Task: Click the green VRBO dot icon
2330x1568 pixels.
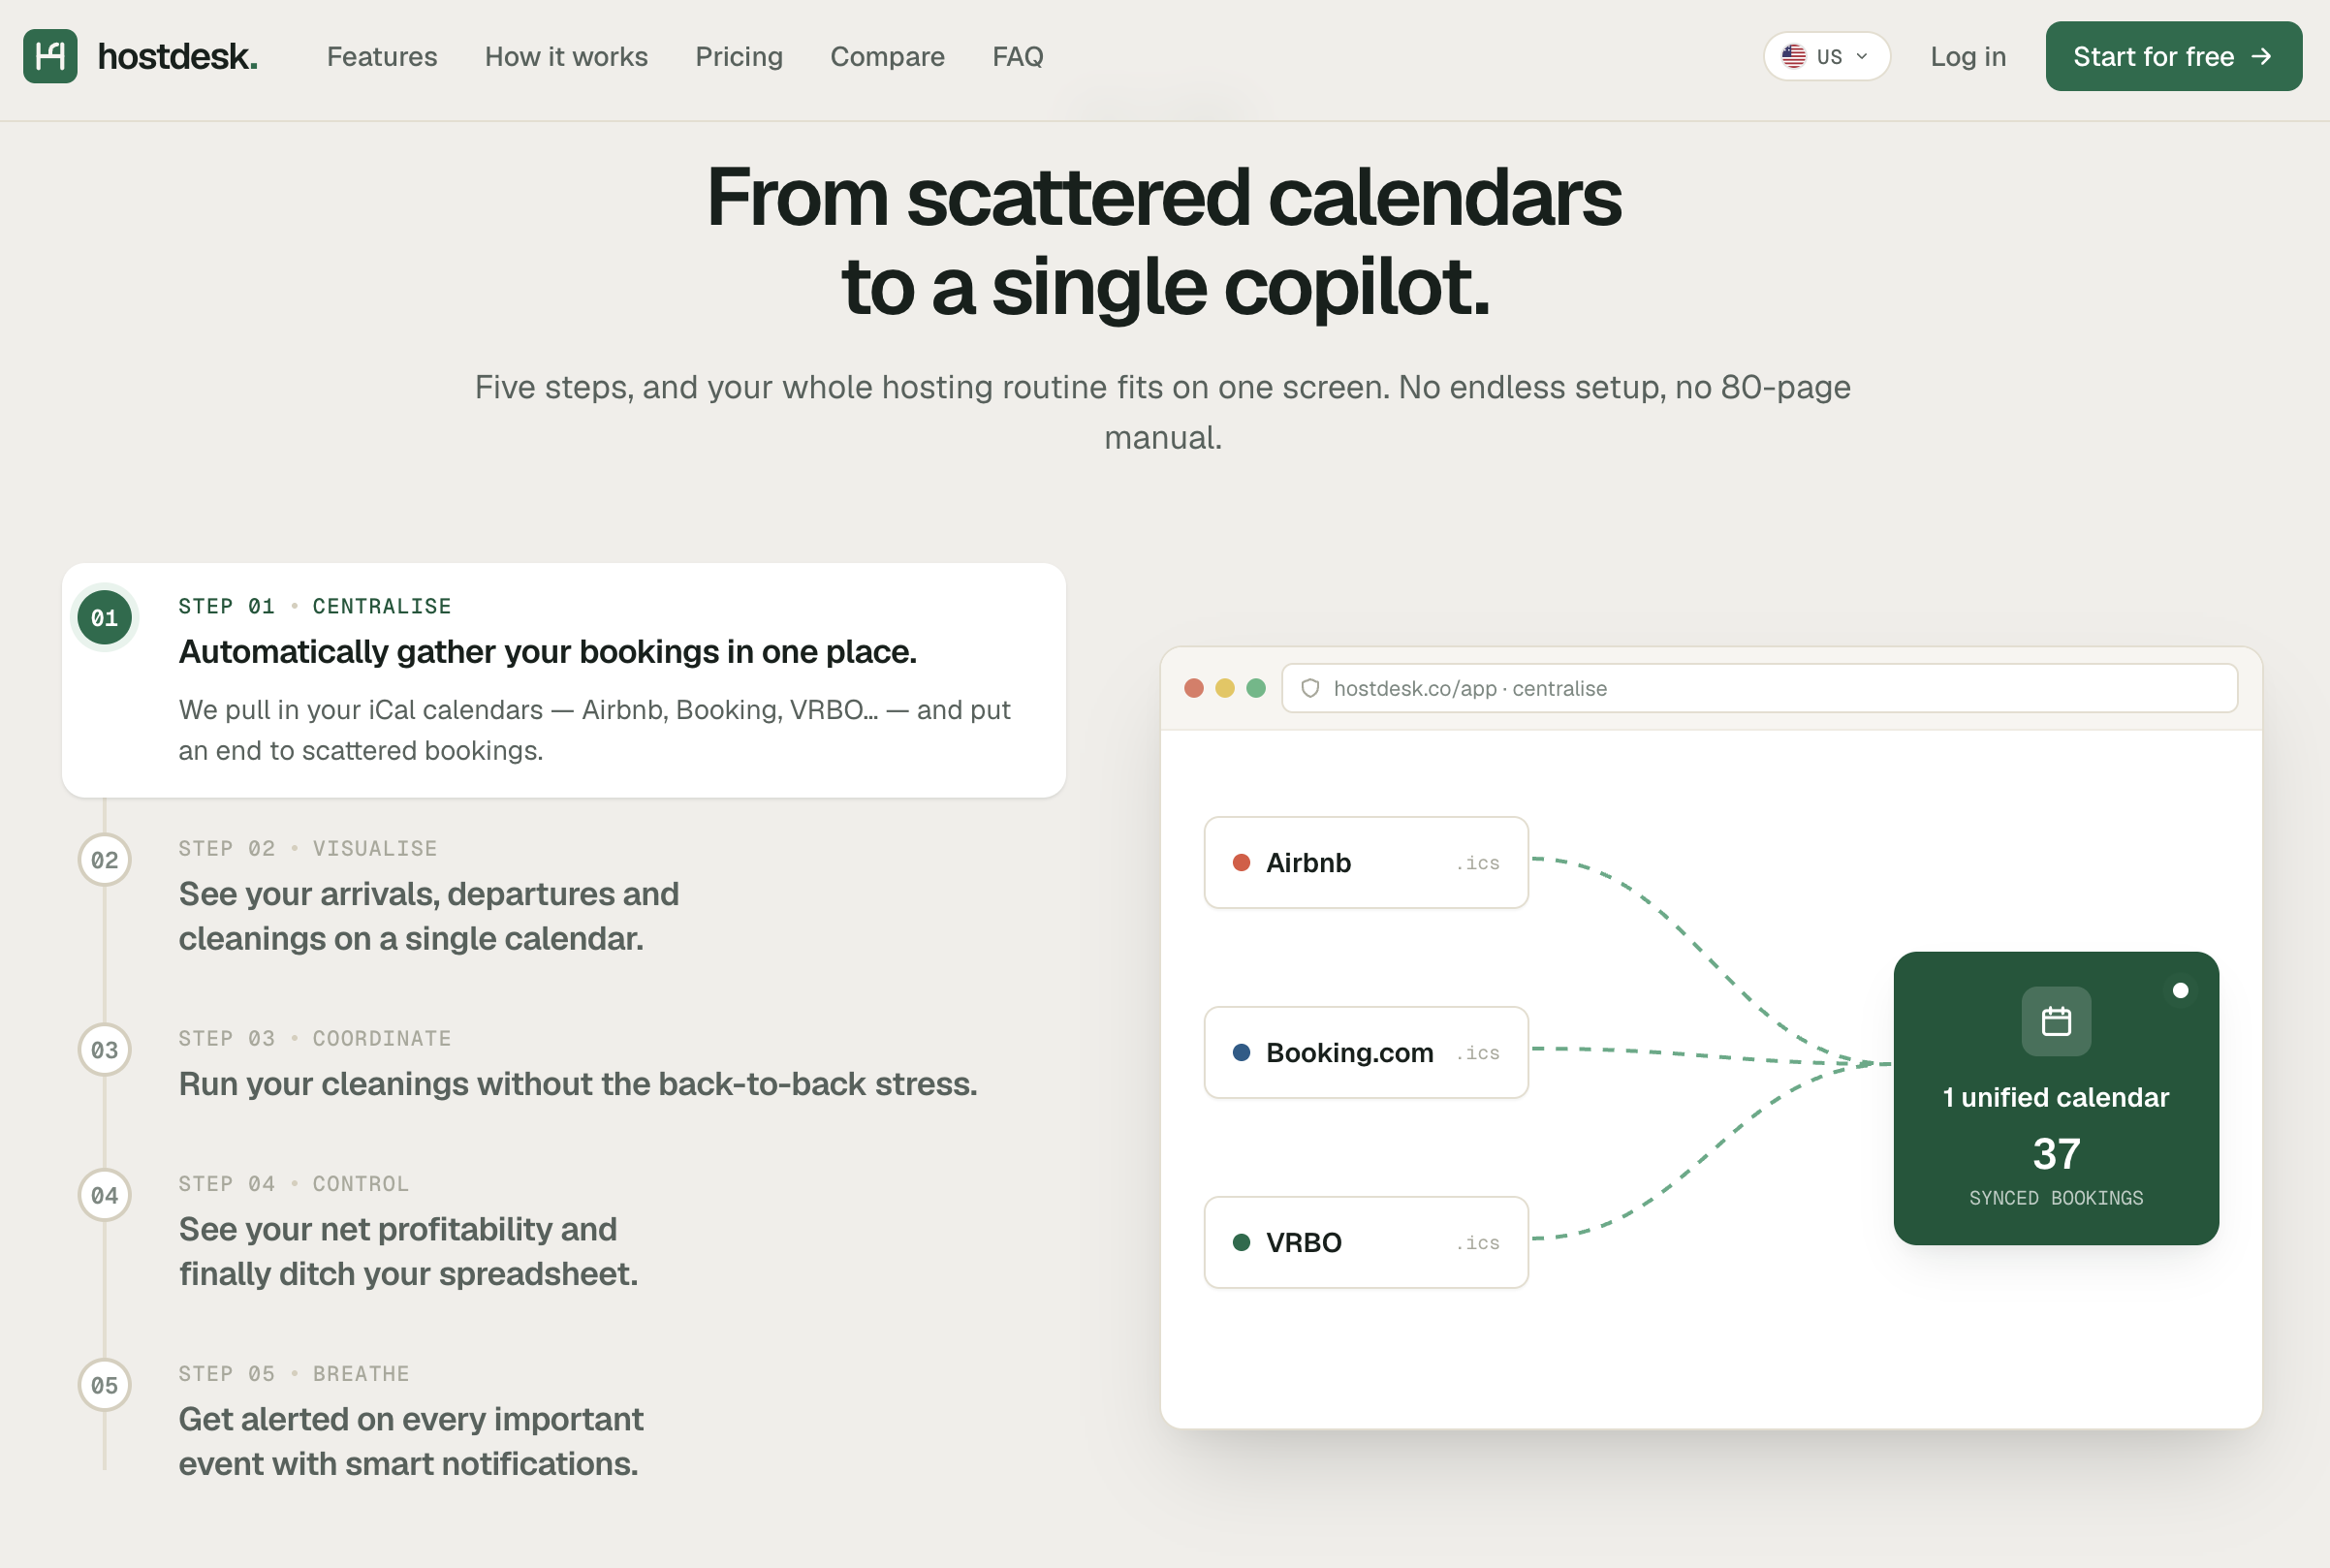Action: tap(1241, 1242)
